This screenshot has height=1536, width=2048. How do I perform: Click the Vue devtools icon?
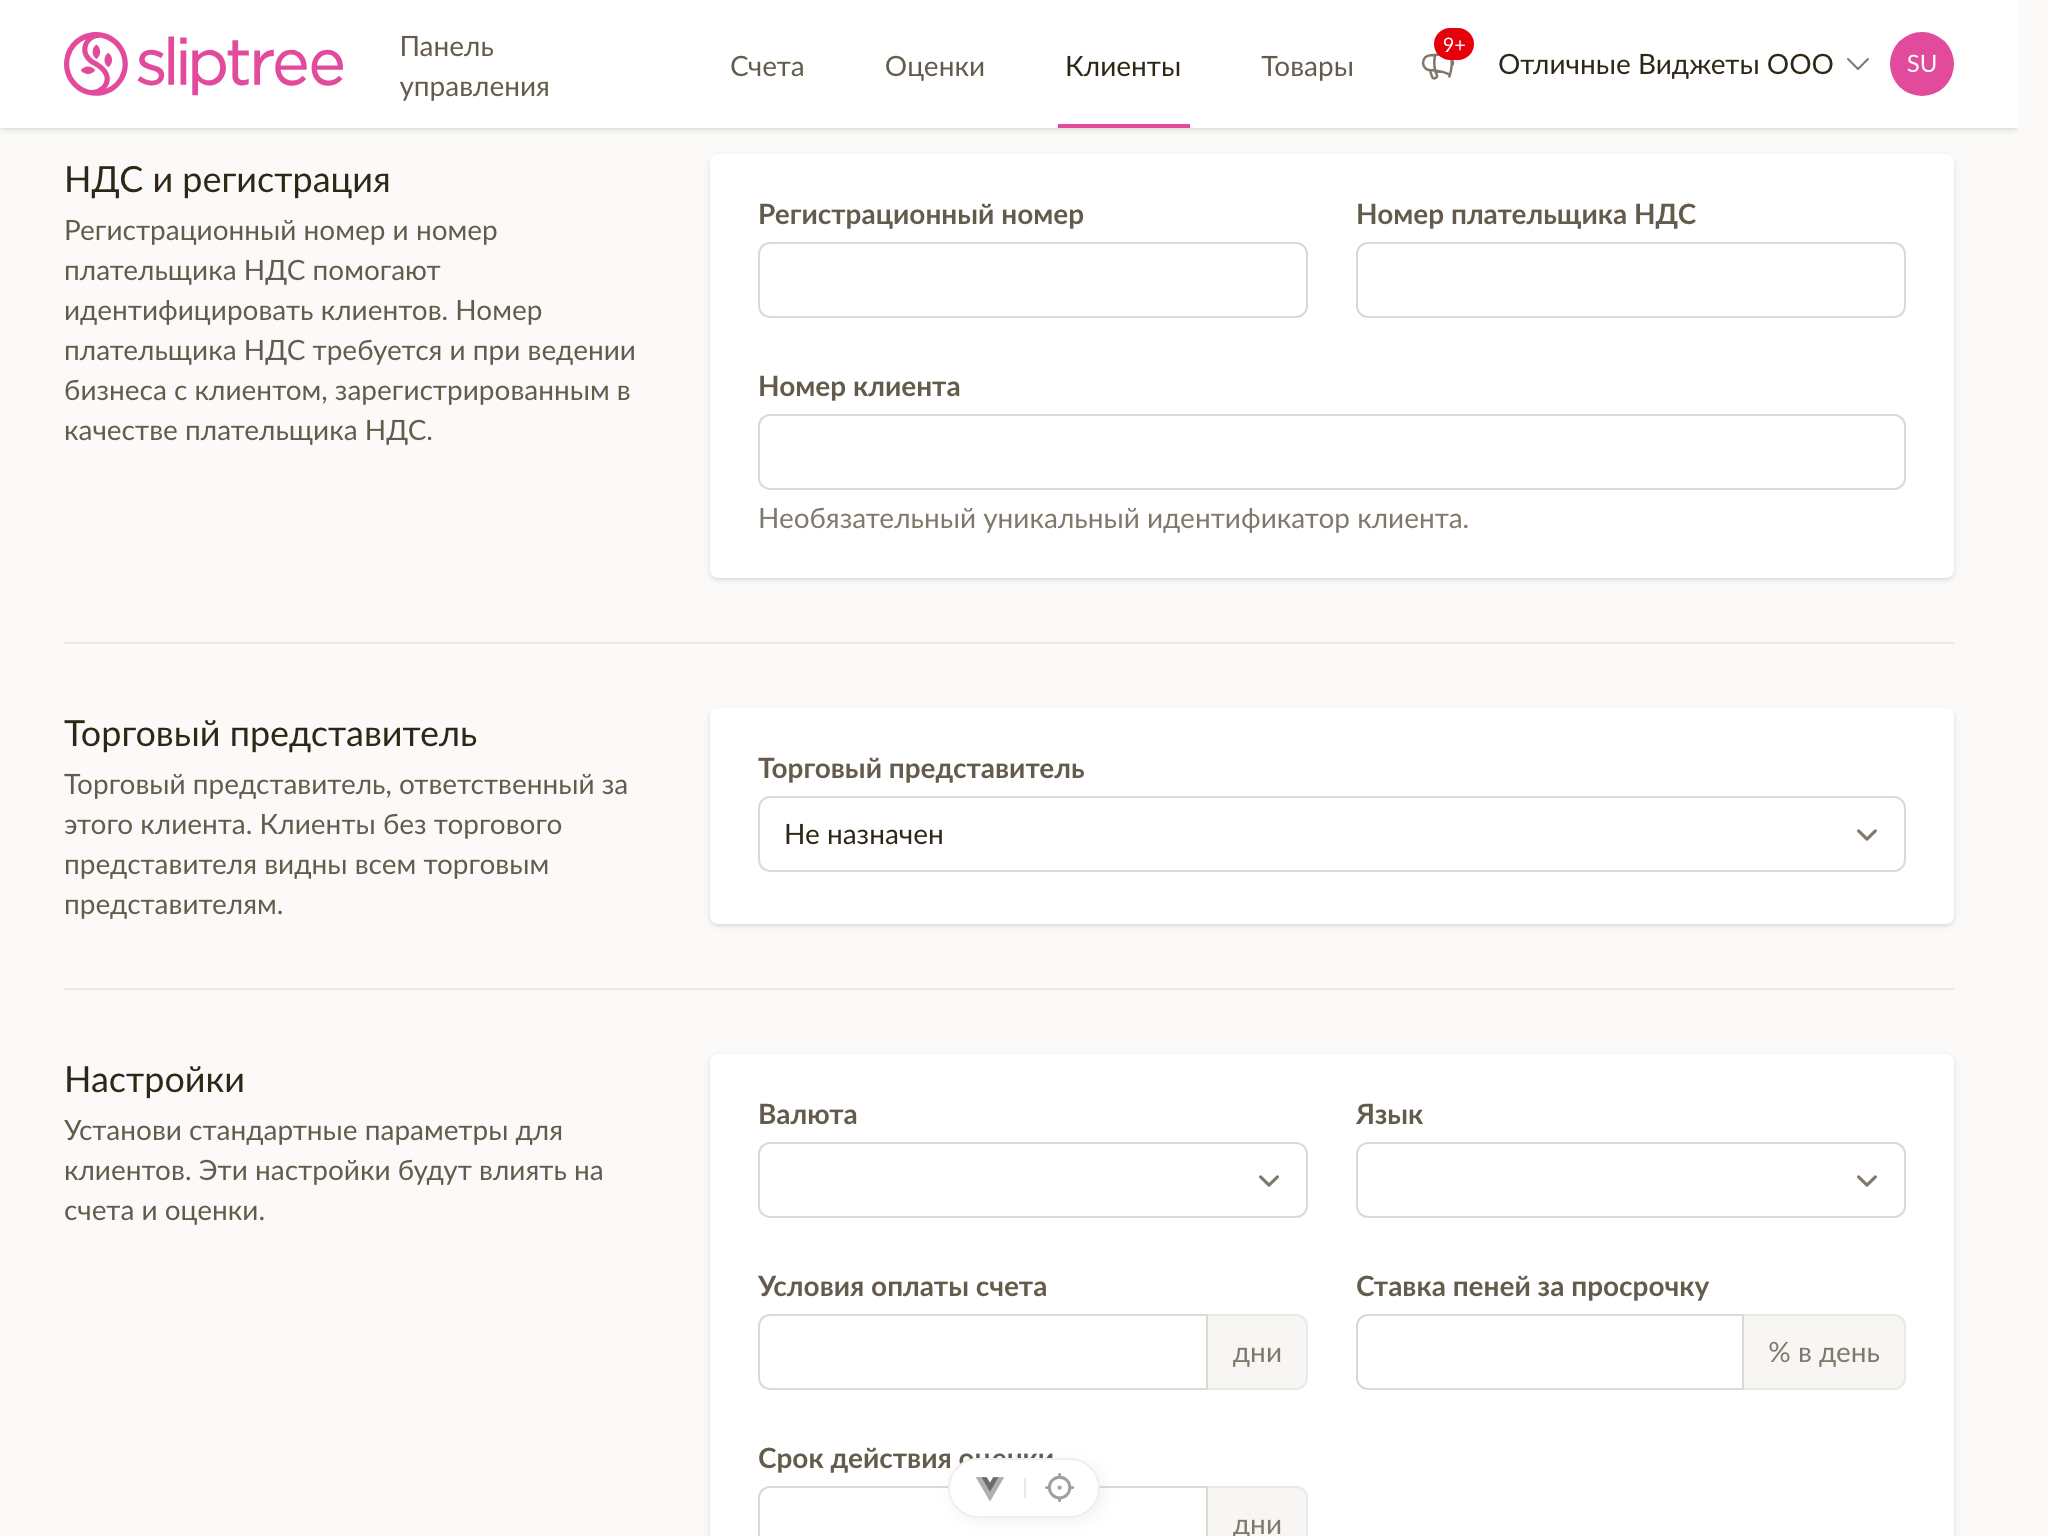coord(990,1488)
